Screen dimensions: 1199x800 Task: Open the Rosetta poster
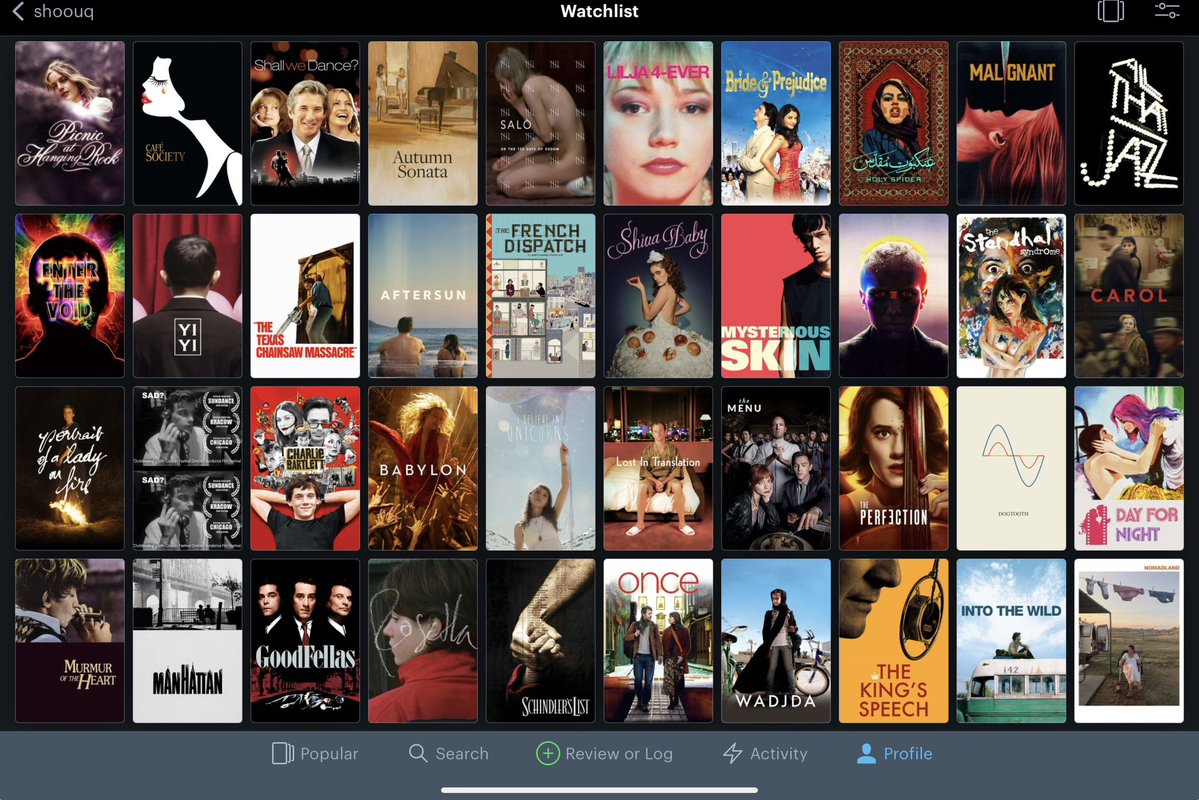423,641
